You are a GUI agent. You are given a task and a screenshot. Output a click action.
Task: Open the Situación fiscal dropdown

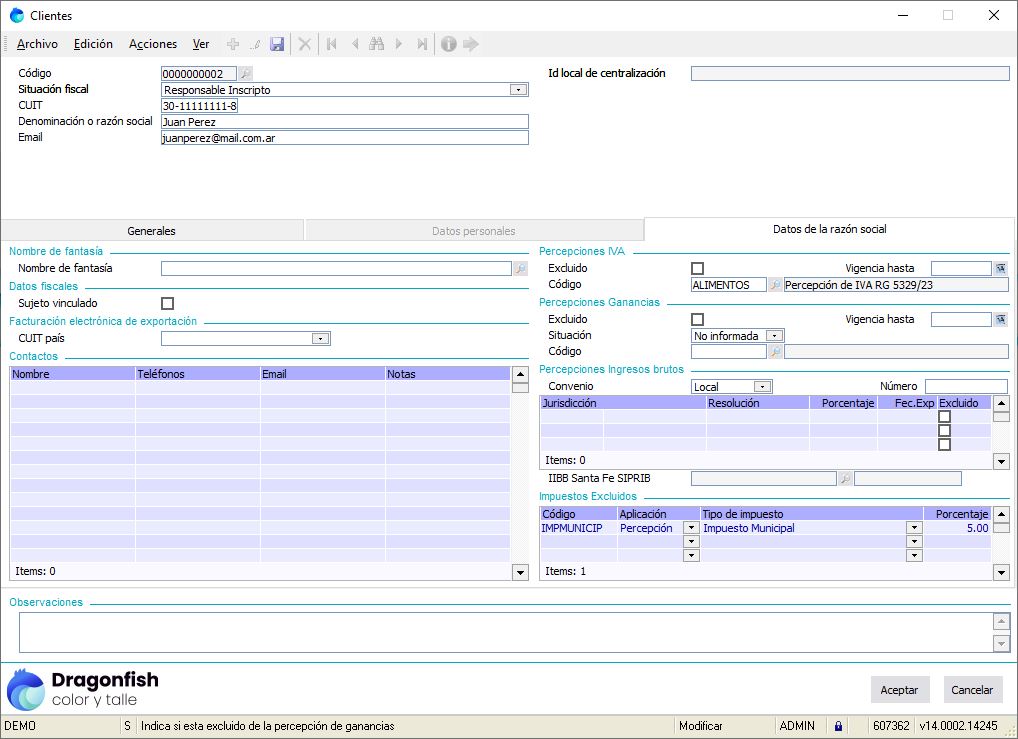coord(518,90)
